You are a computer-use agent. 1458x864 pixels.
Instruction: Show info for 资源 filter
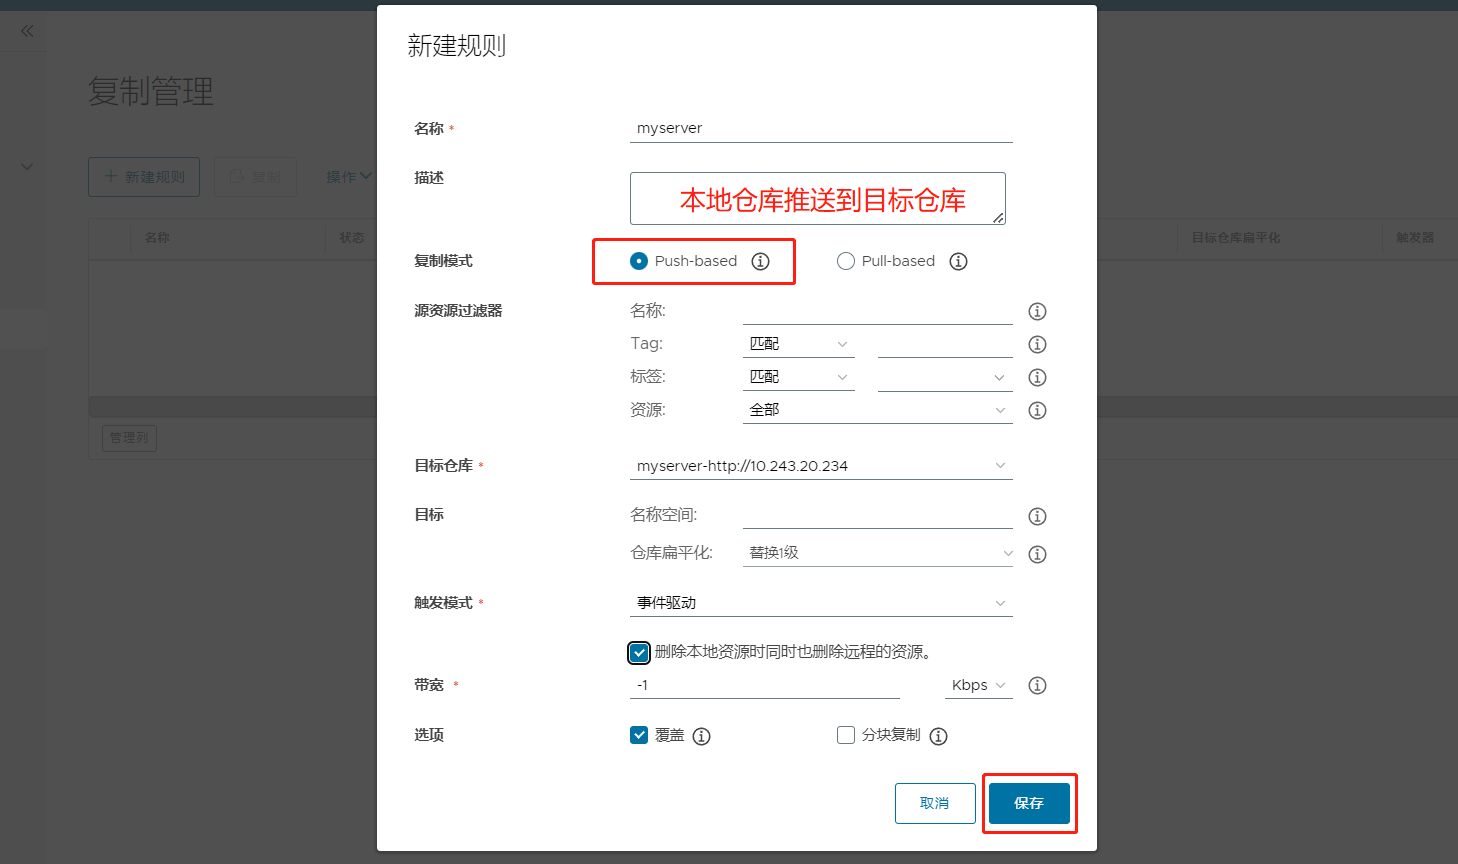[x=1038, y=410]
